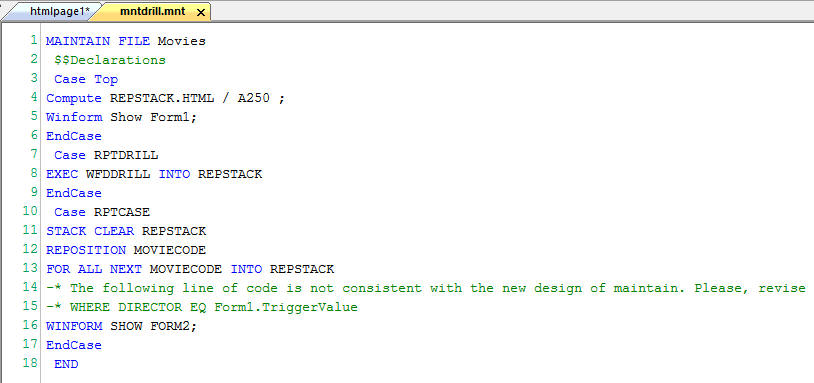Click the REPOSITION MOVIECODE line
Screen dimensions: 814x383
(126, 250)
